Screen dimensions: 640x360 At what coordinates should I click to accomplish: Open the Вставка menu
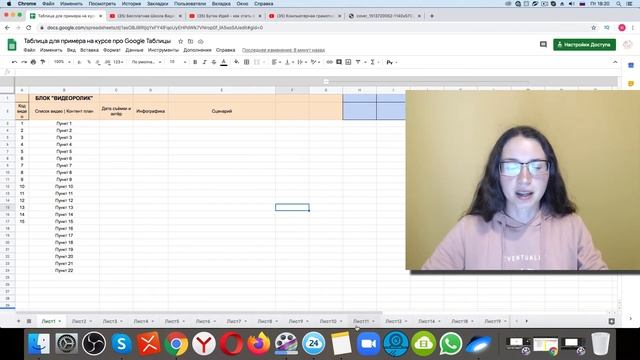click(89, 50)
